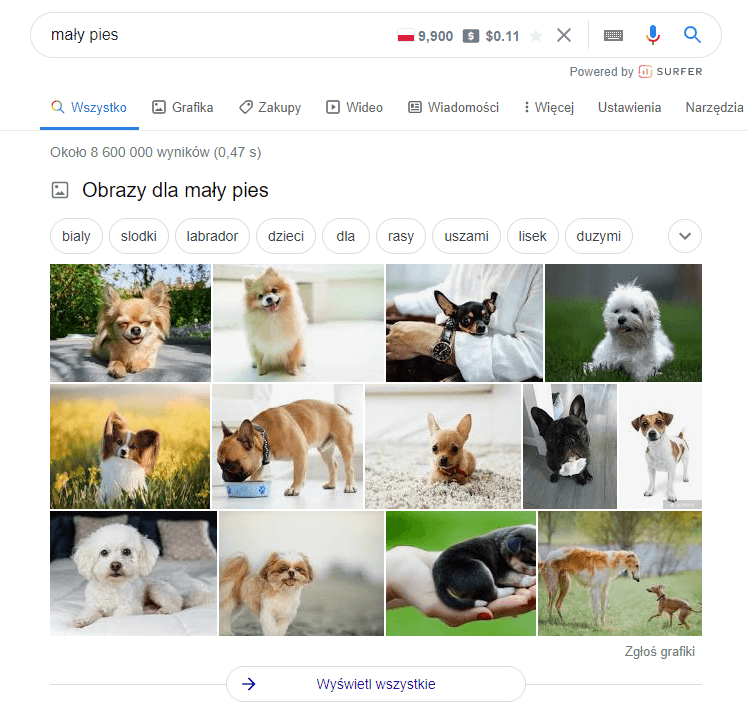
Task: Open the Wiadomości tab
Action: (x=453, y=108)
